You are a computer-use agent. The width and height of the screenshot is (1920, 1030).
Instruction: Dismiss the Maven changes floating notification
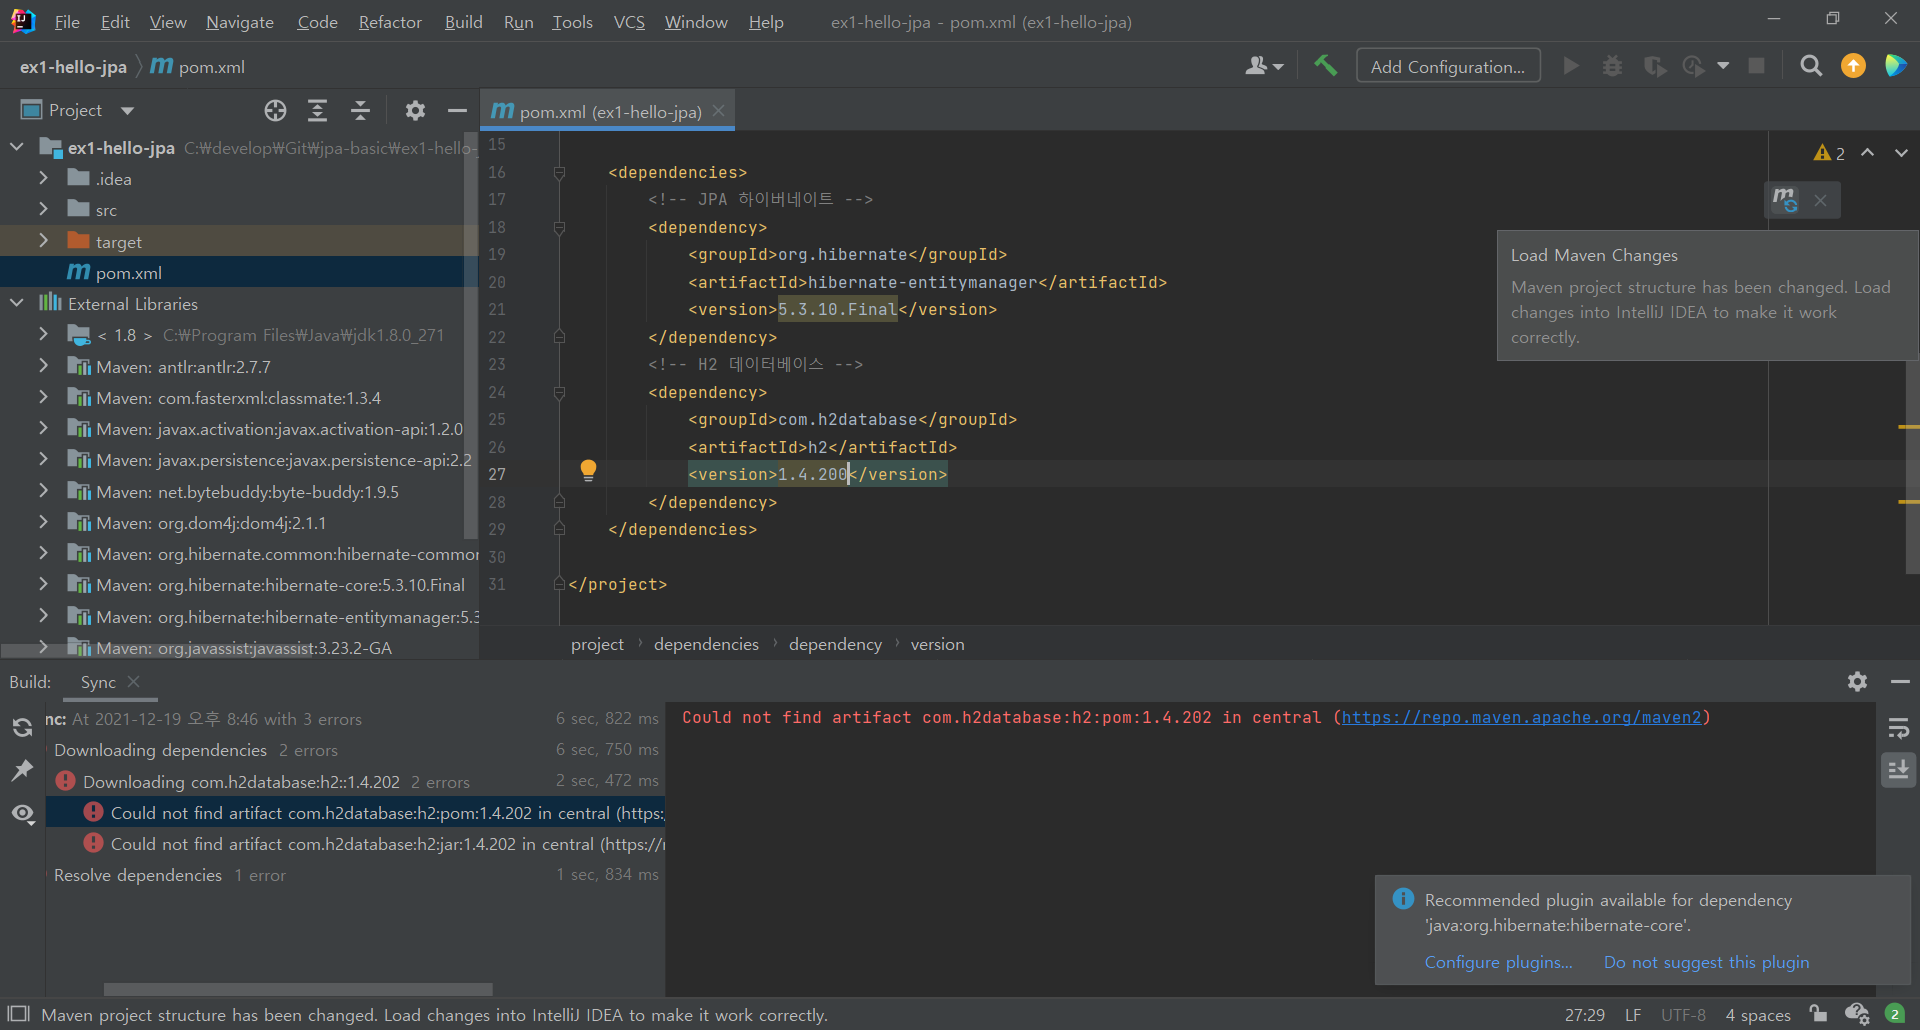click(x=1820, y=200)
